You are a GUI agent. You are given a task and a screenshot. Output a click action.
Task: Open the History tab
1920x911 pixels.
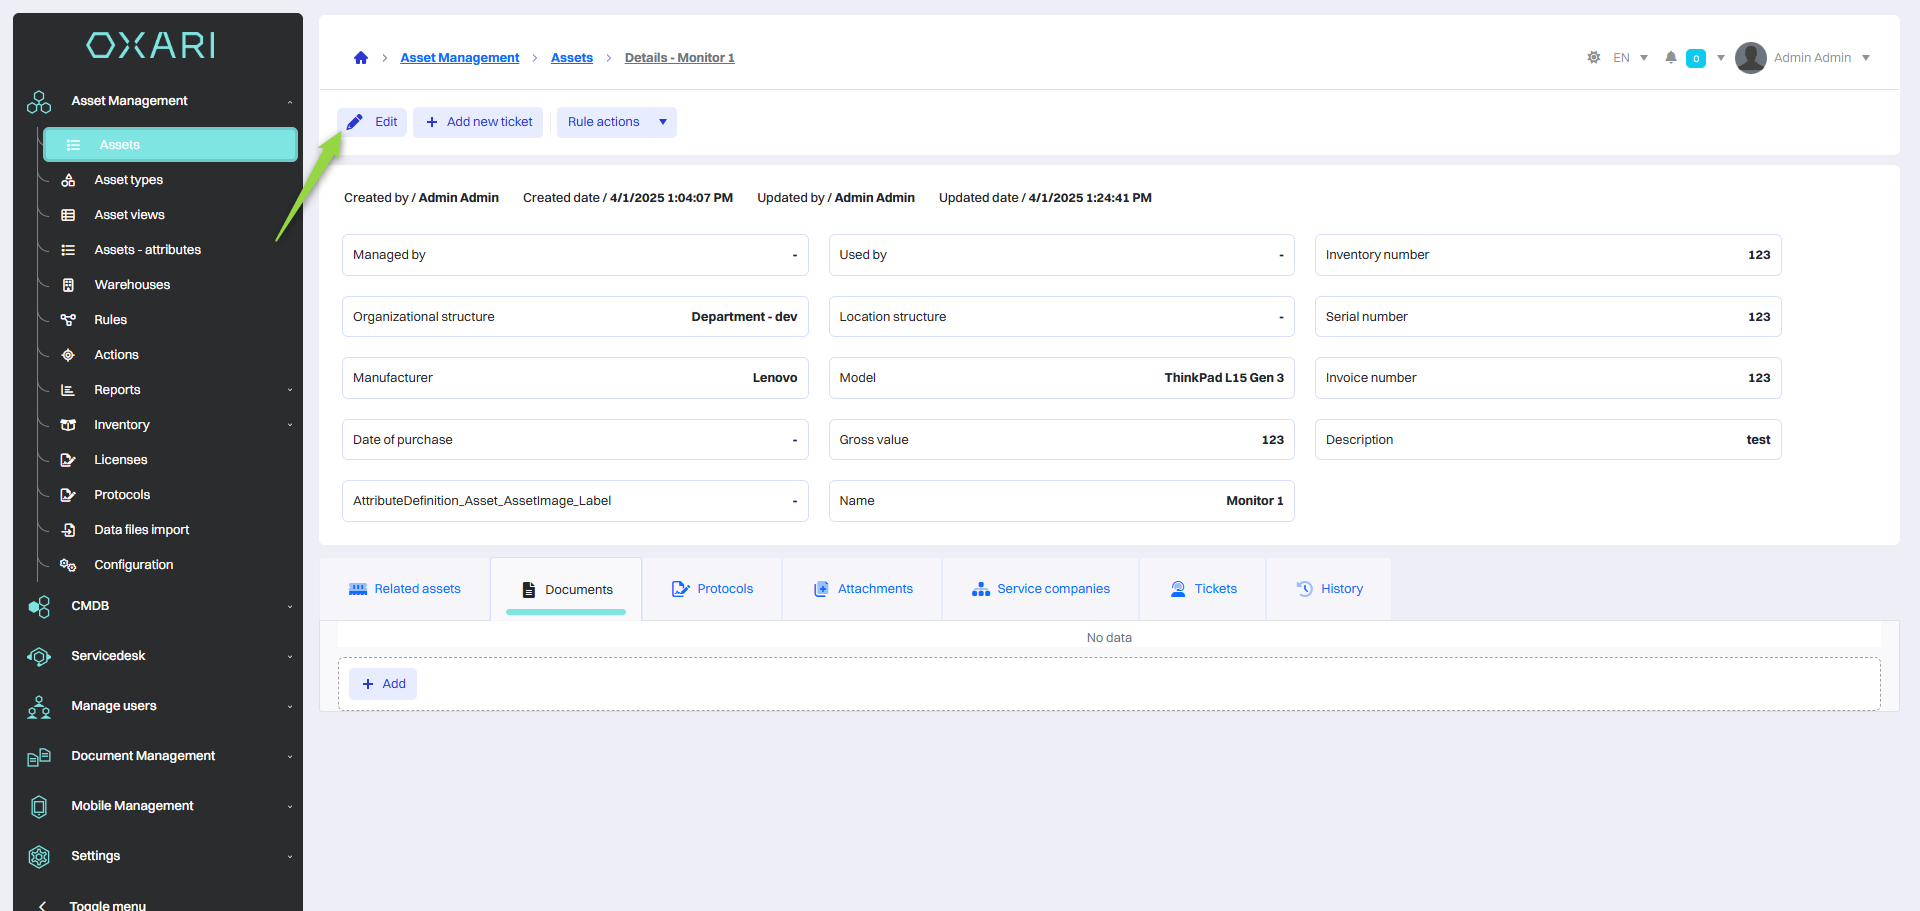click(x=1329, y=589)
